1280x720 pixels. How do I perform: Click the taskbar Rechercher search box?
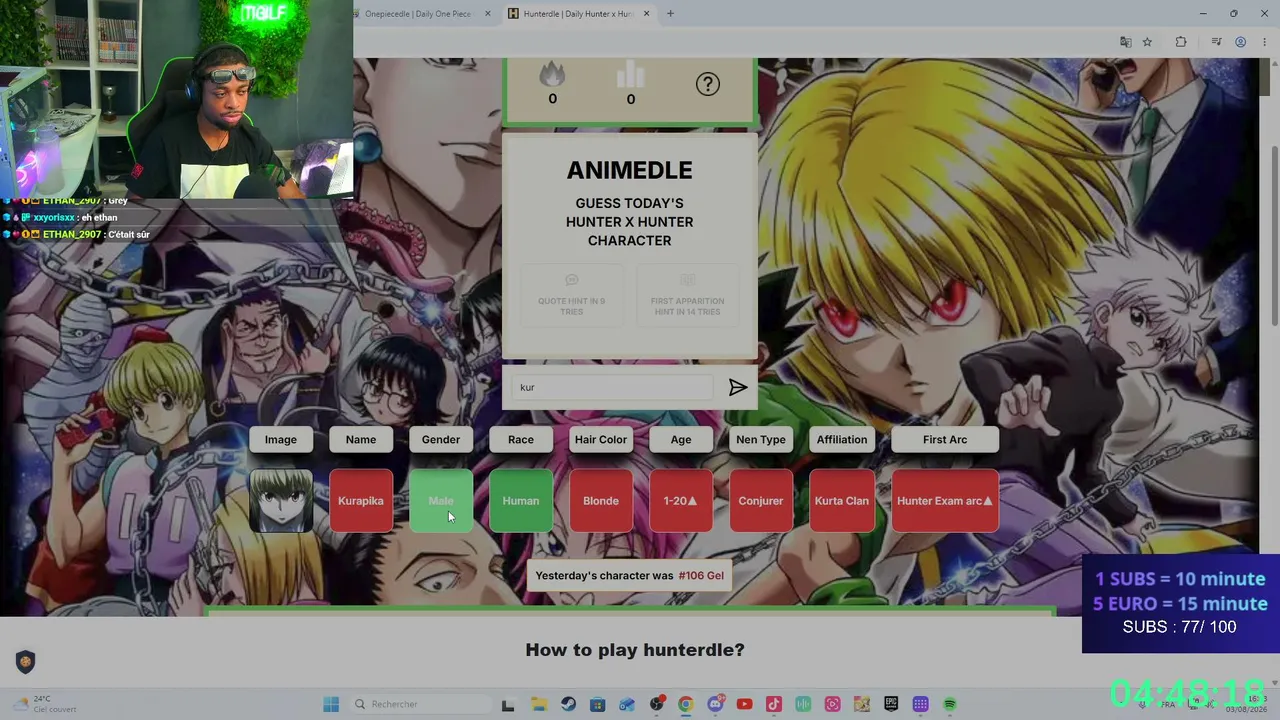pyautogui.click(x=420, y=705)
